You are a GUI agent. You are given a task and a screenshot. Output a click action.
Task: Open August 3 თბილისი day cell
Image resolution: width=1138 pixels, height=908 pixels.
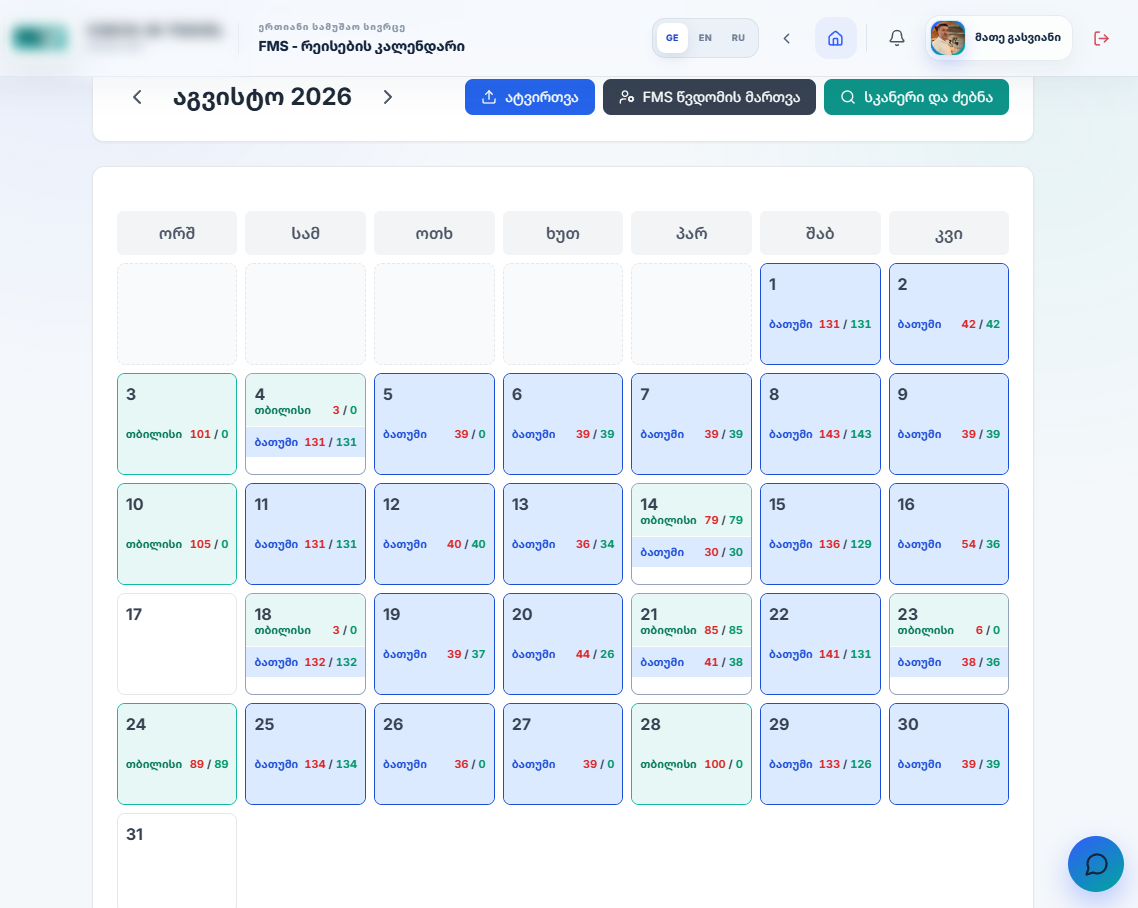(177, 424)
